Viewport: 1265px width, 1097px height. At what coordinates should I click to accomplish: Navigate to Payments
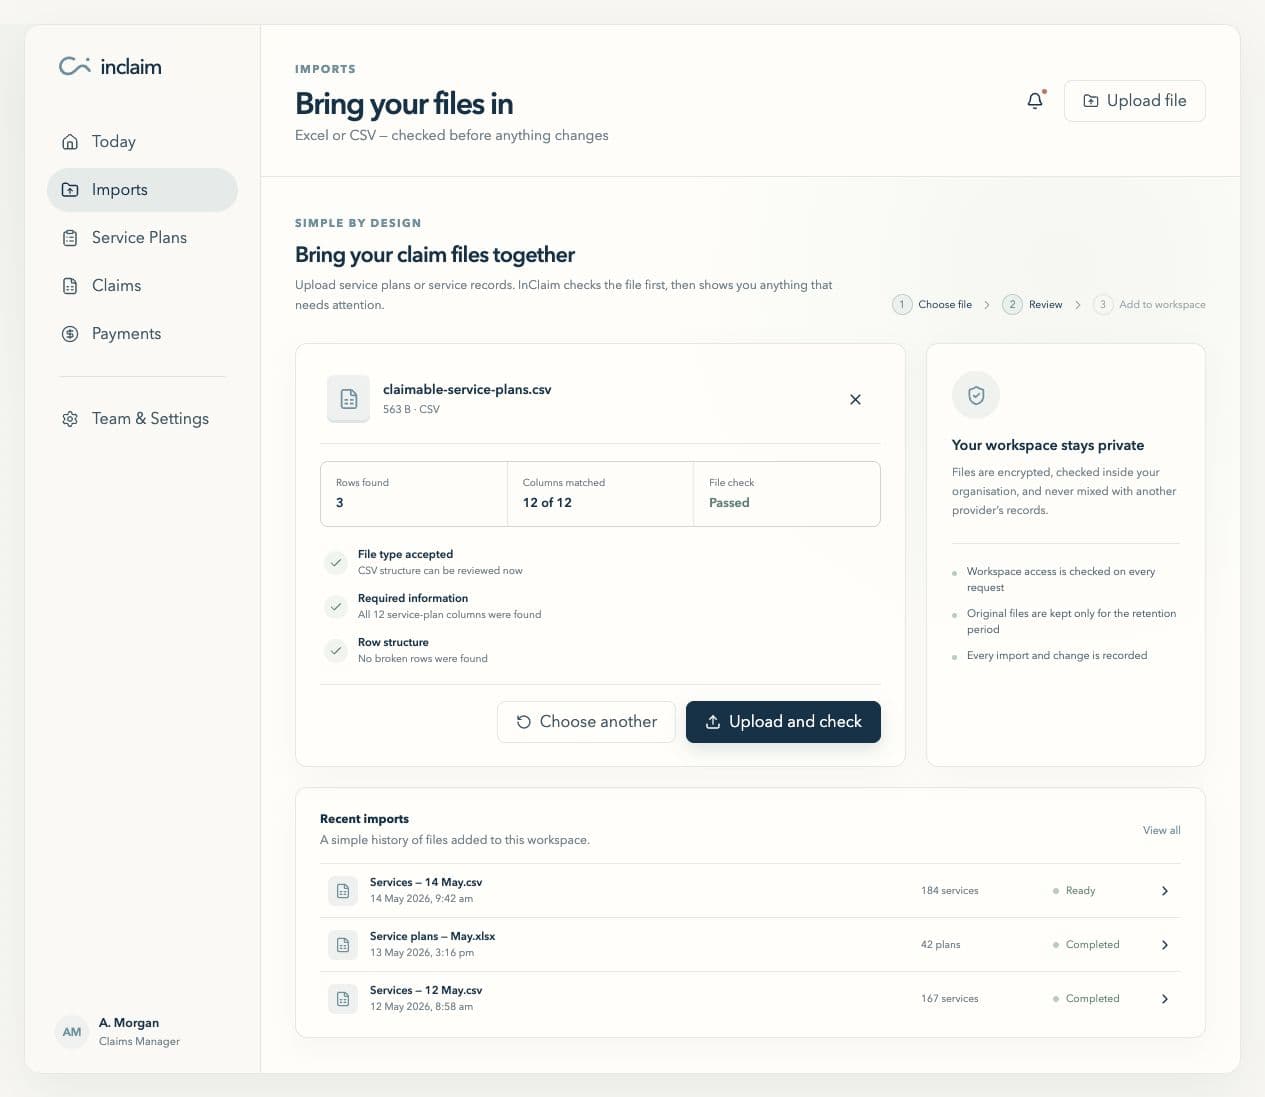pyautogui.click(x=142, y=333)
